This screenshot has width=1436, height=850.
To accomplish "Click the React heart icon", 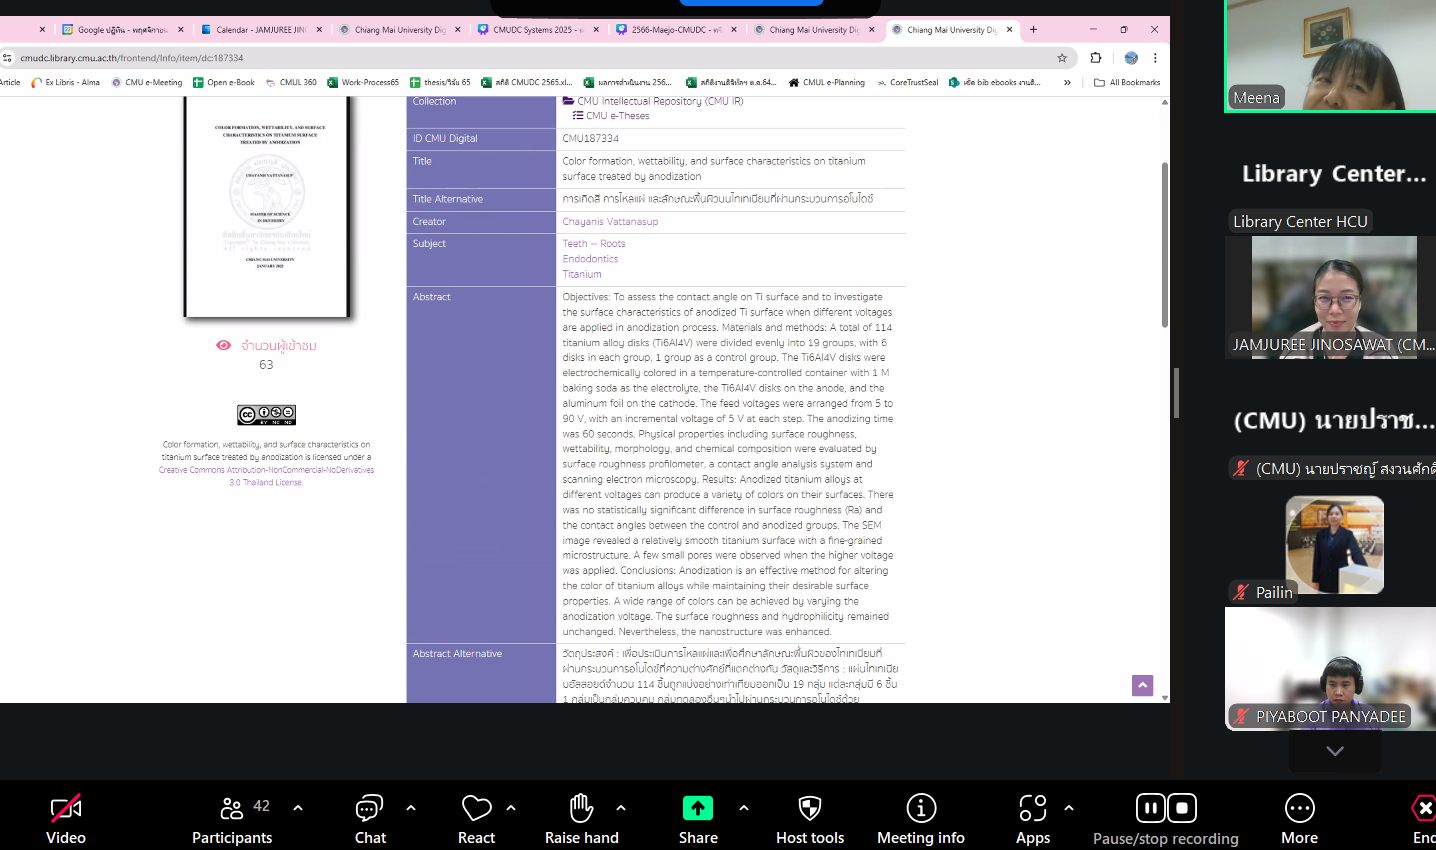I will [x=476, y=808].
